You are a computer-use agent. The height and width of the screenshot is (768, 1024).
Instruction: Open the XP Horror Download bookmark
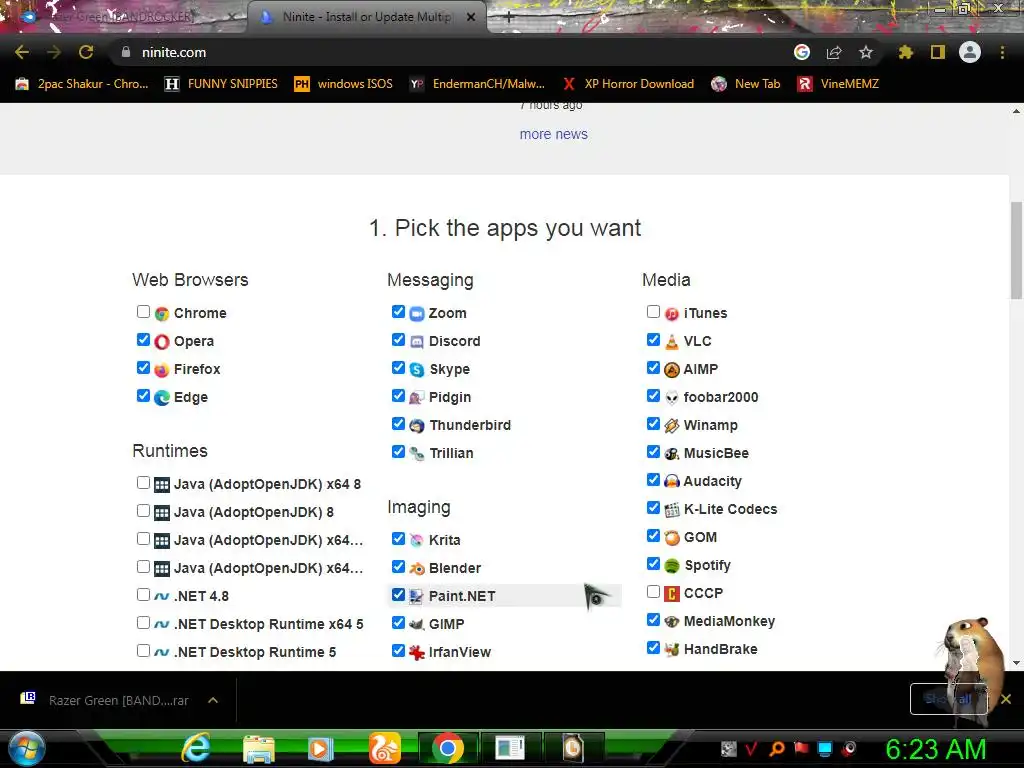tap(628, 84)
